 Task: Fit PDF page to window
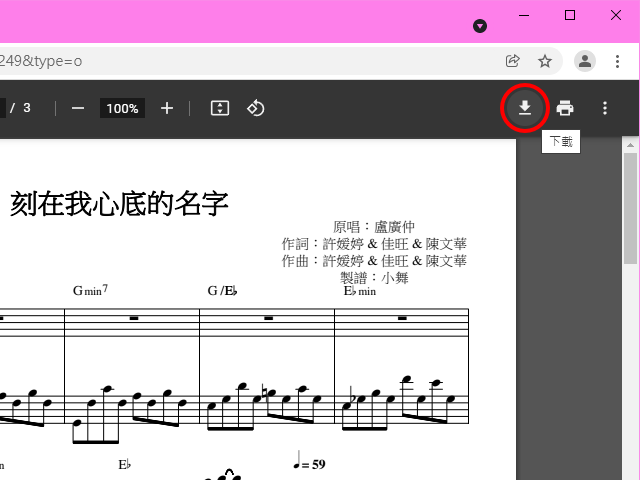click(220, 108)
